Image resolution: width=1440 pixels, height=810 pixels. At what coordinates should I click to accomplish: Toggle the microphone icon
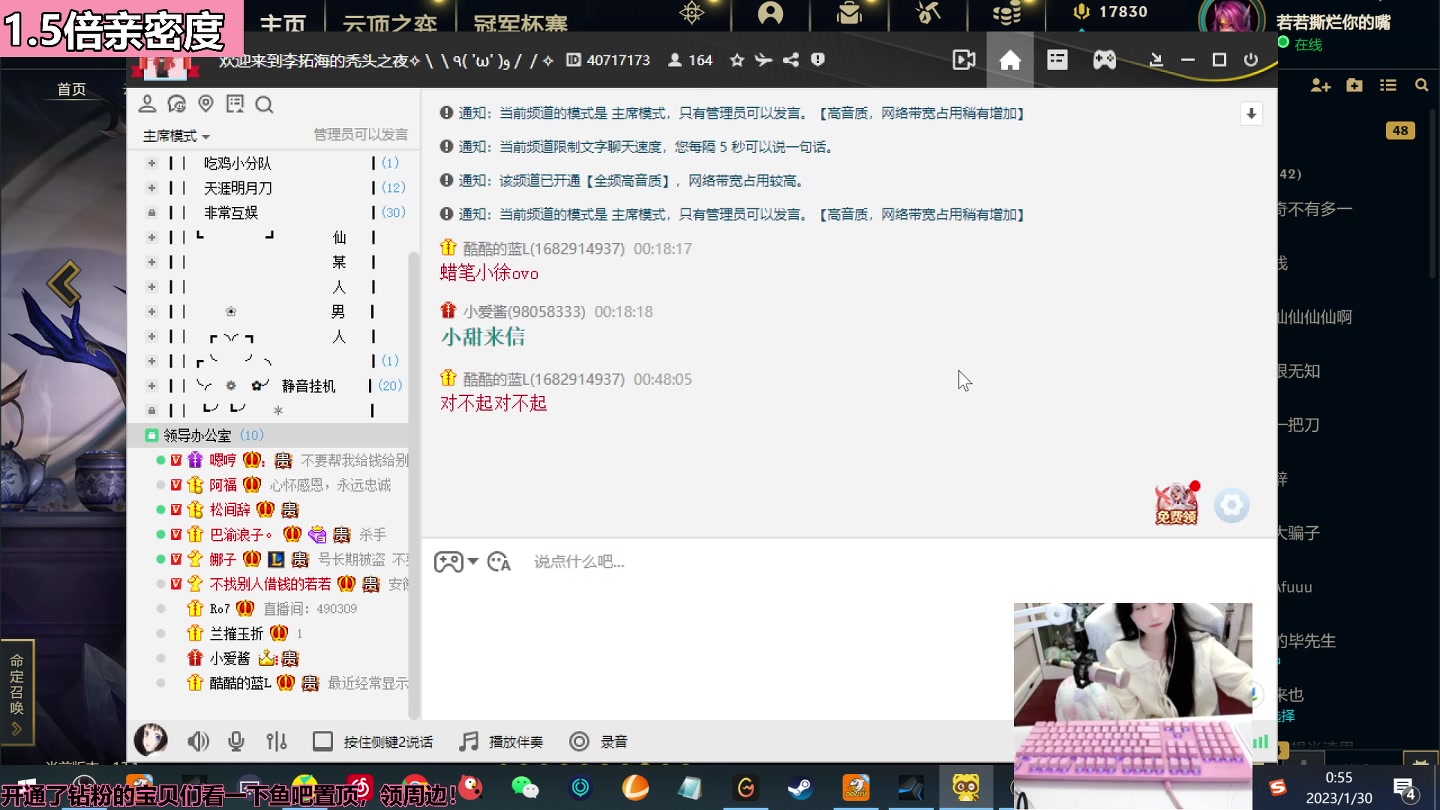236,742
